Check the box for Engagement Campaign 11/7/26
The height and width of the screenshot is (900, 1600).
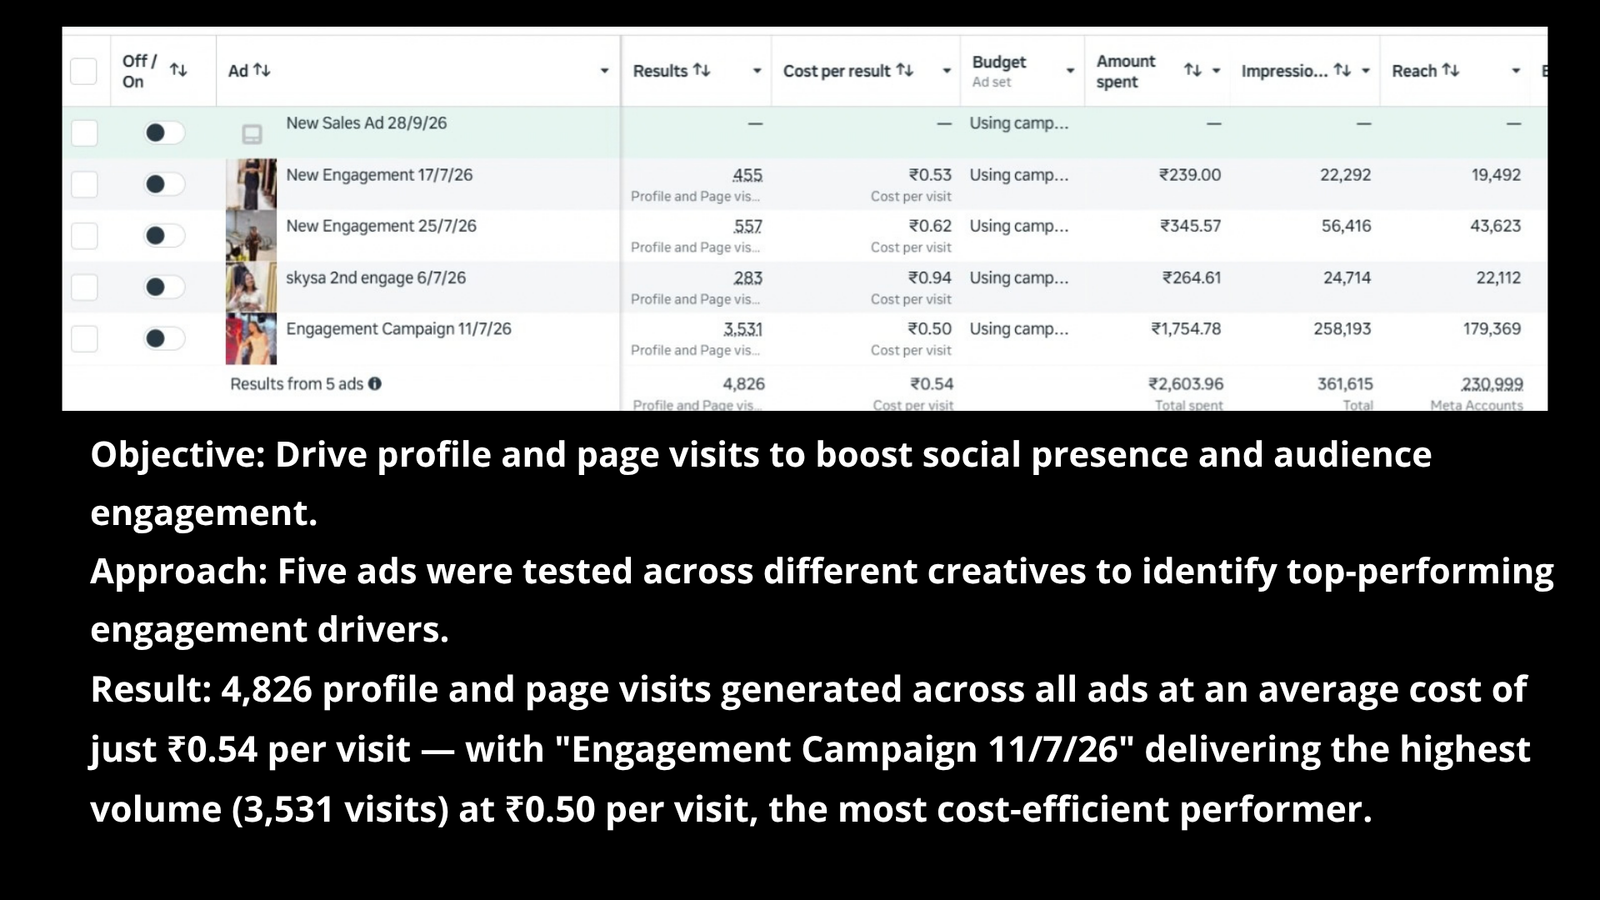(85, 339)
